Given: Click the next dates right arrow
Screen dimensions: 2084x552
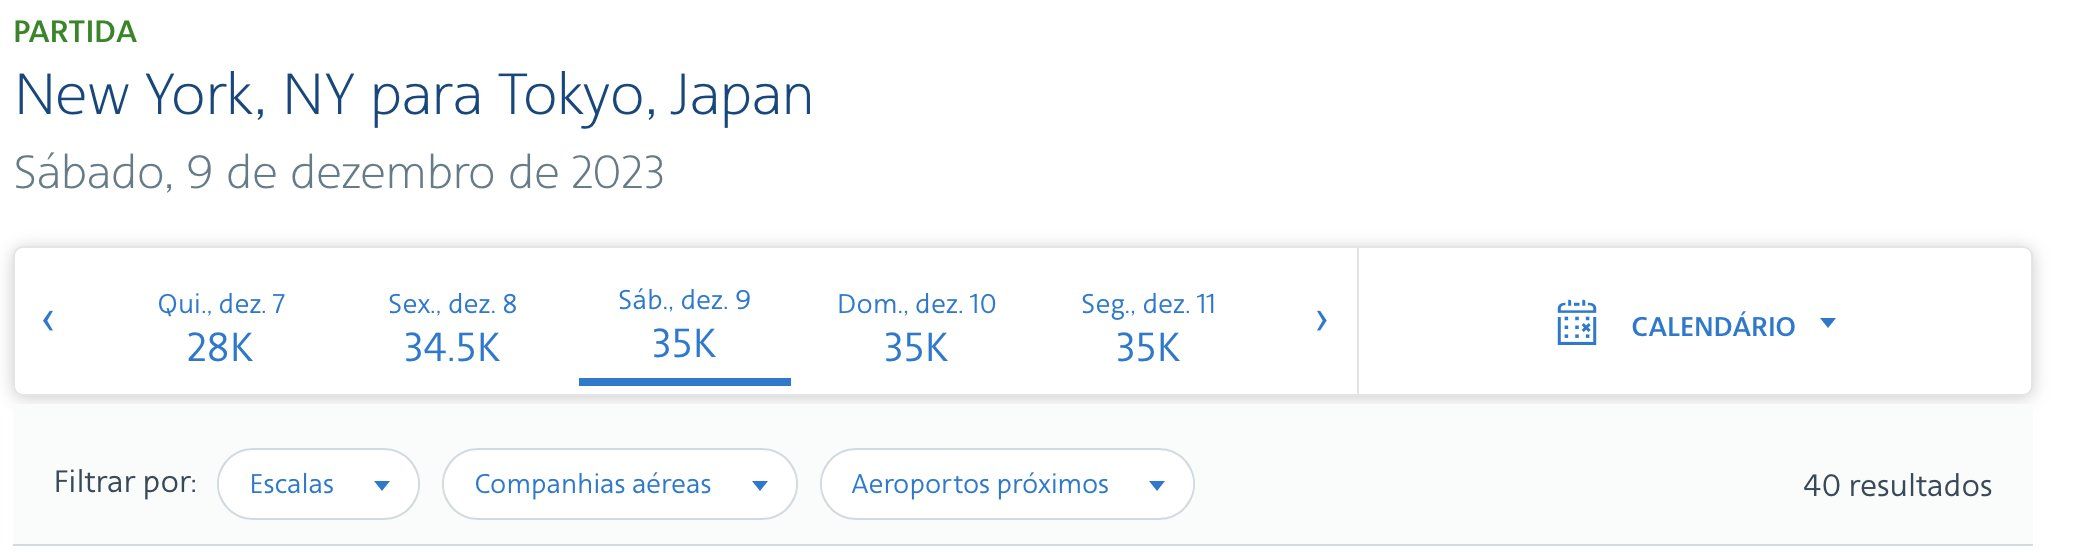Looking at the screenshot, I should click(1321, 321).
